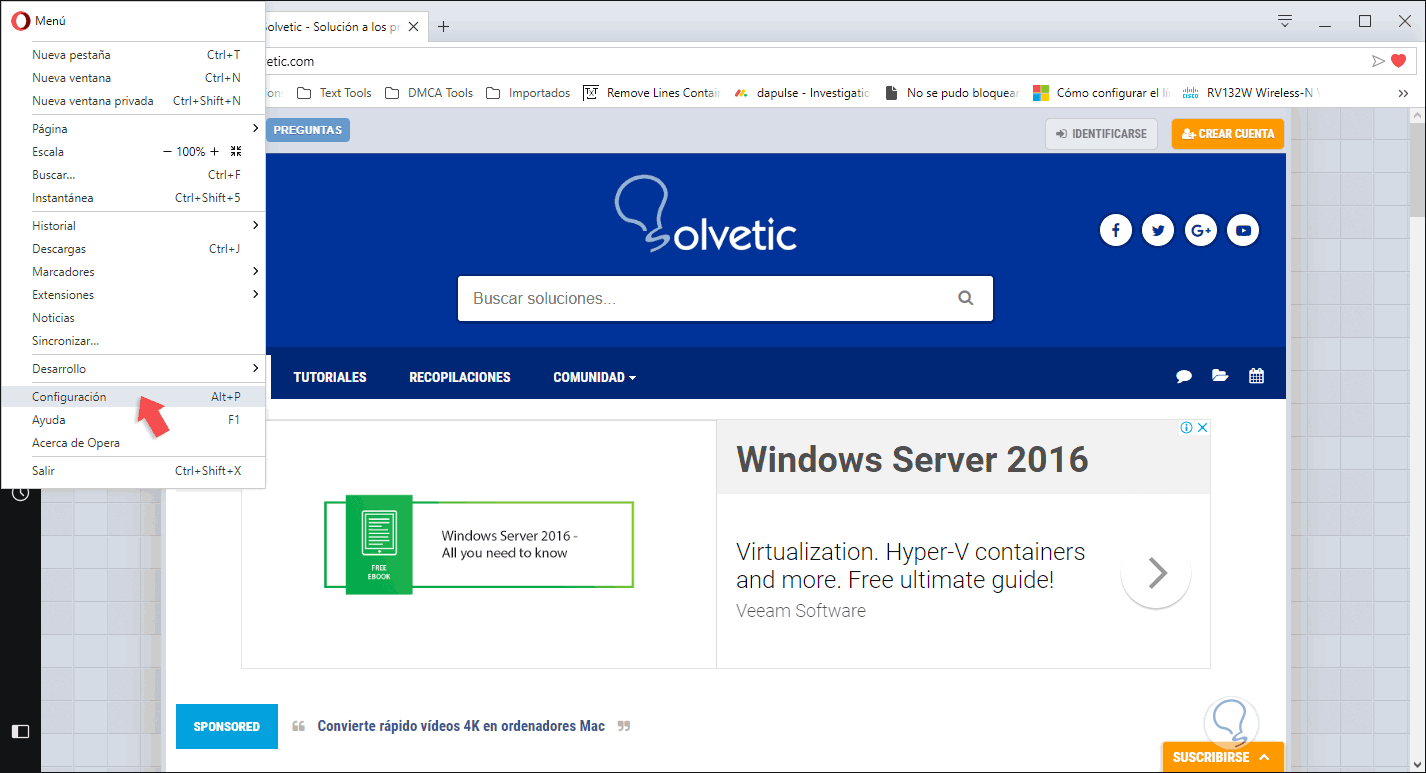Click the PREGUNTAS button
Image resolution: width=1426 pixels, height=773 pixels.
[308, 130]
